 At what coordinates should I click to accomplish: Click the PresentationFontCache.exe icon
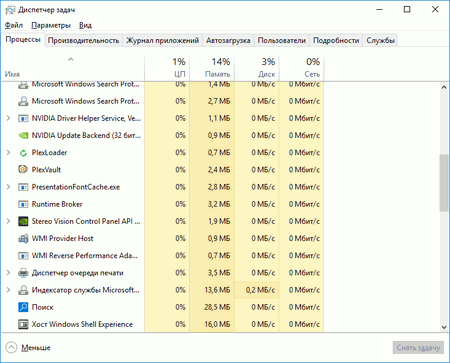point(23,187)
